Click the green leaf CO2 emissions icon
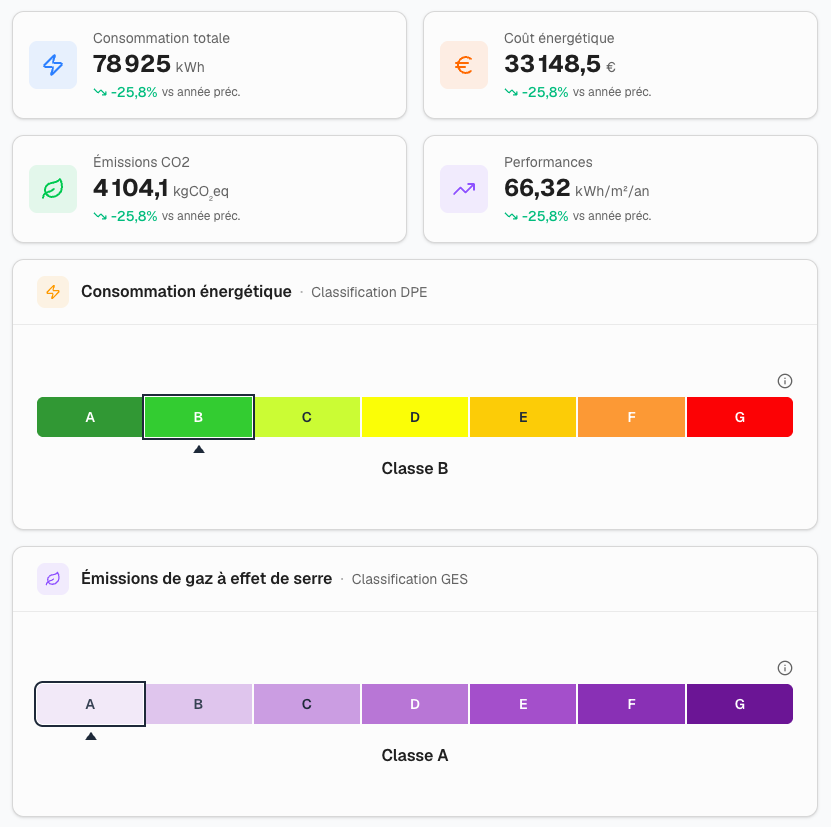This screenshot has width=831, height=827. (x=53, y=189)
